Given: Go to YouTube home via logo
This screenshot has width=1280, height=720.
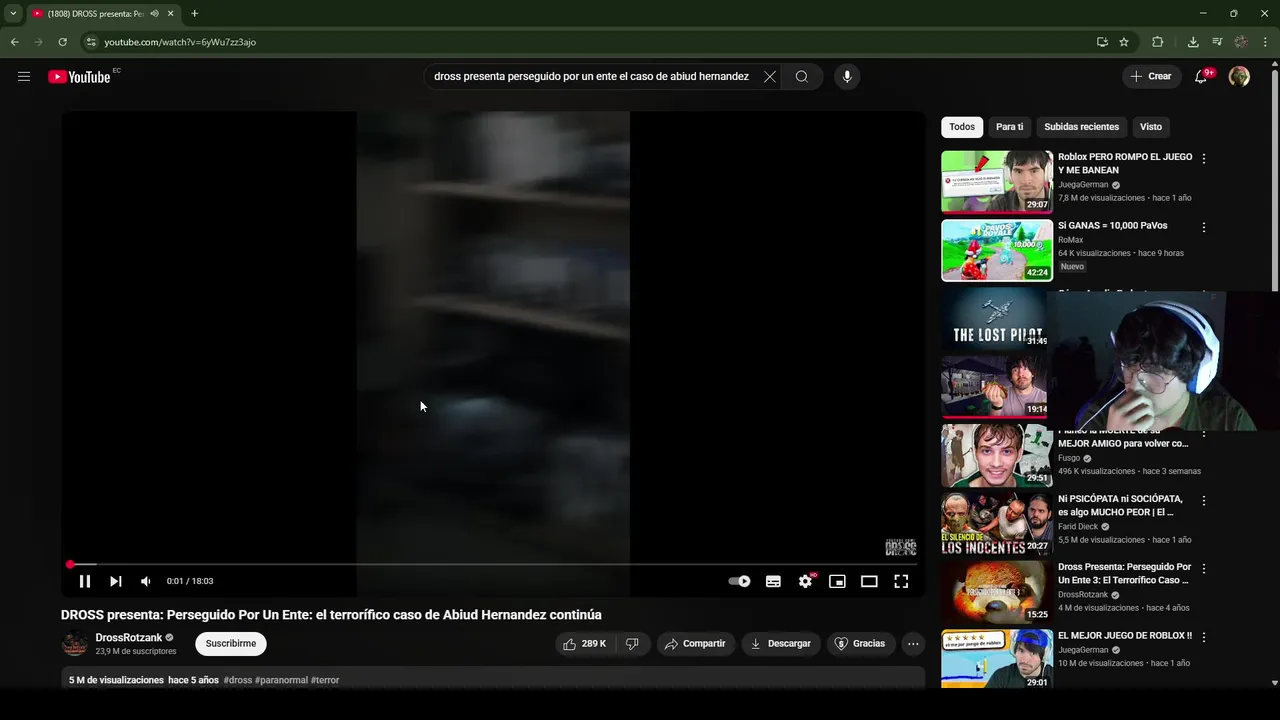Looking at the screenshot, I should [x=79, y=77].
